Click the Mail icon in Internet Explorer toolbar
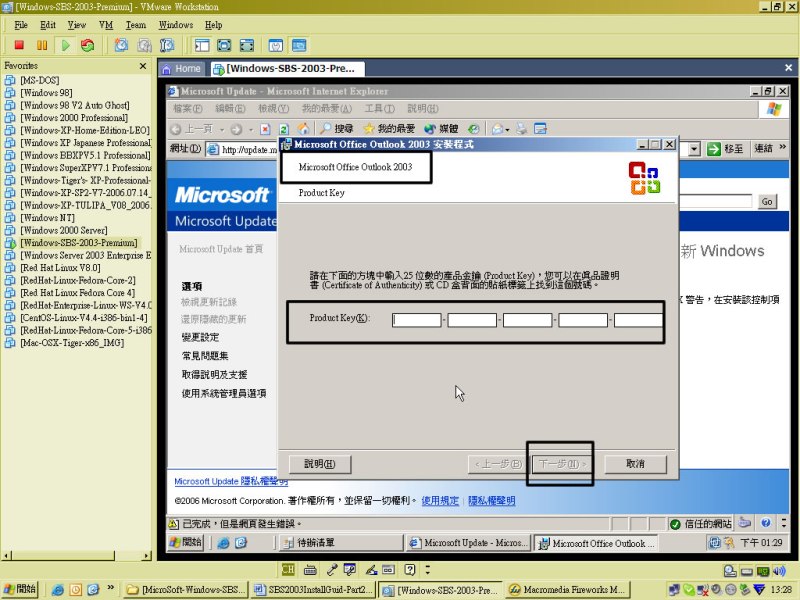Viewport: 800px width, 600px height. pyautogui.click(x=497, y=129)
